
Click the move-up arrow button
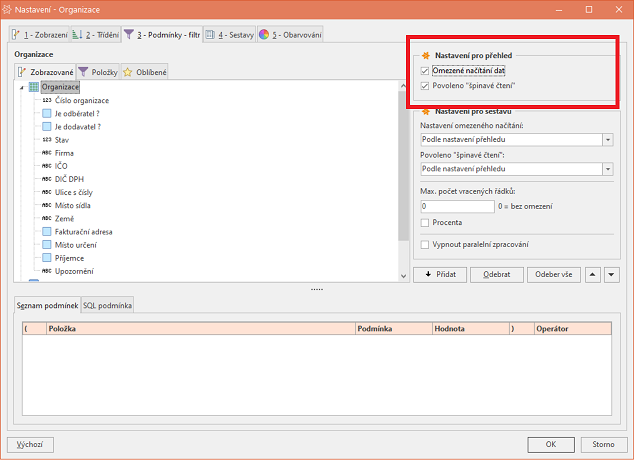click(592, 274)
